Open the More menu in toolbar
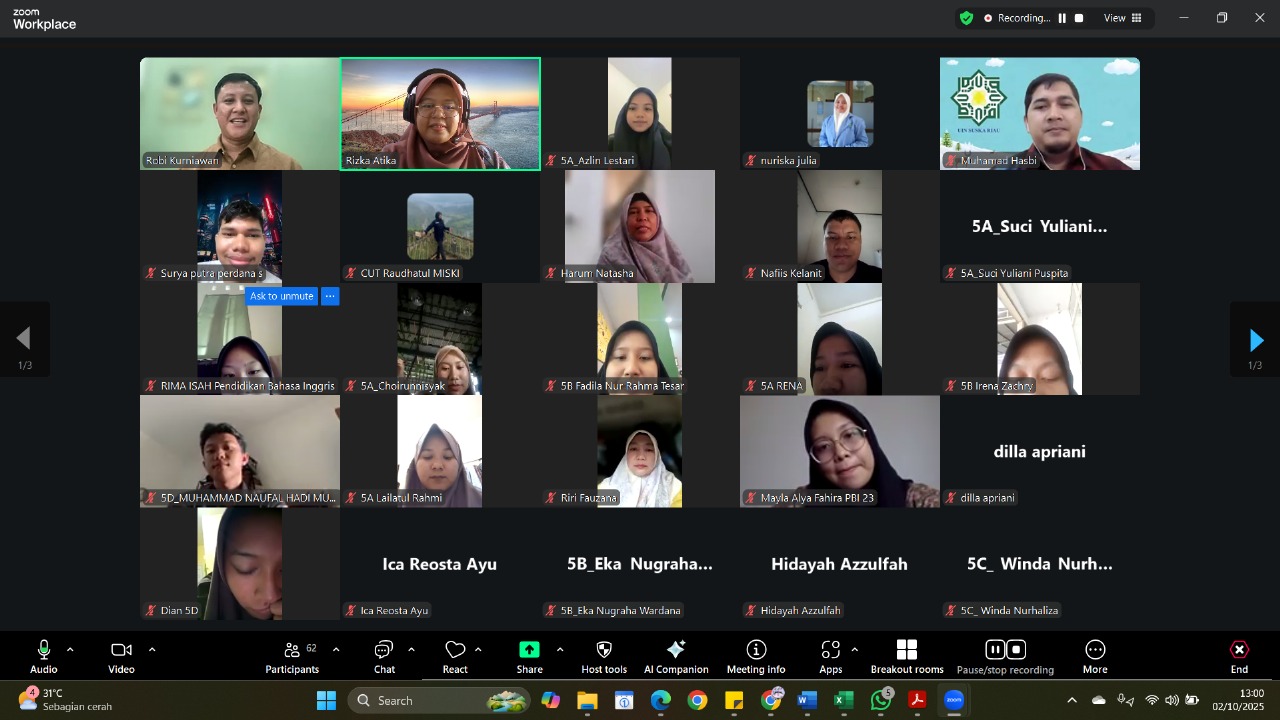Screen dimensions: 1280x720 point(1095,656)
